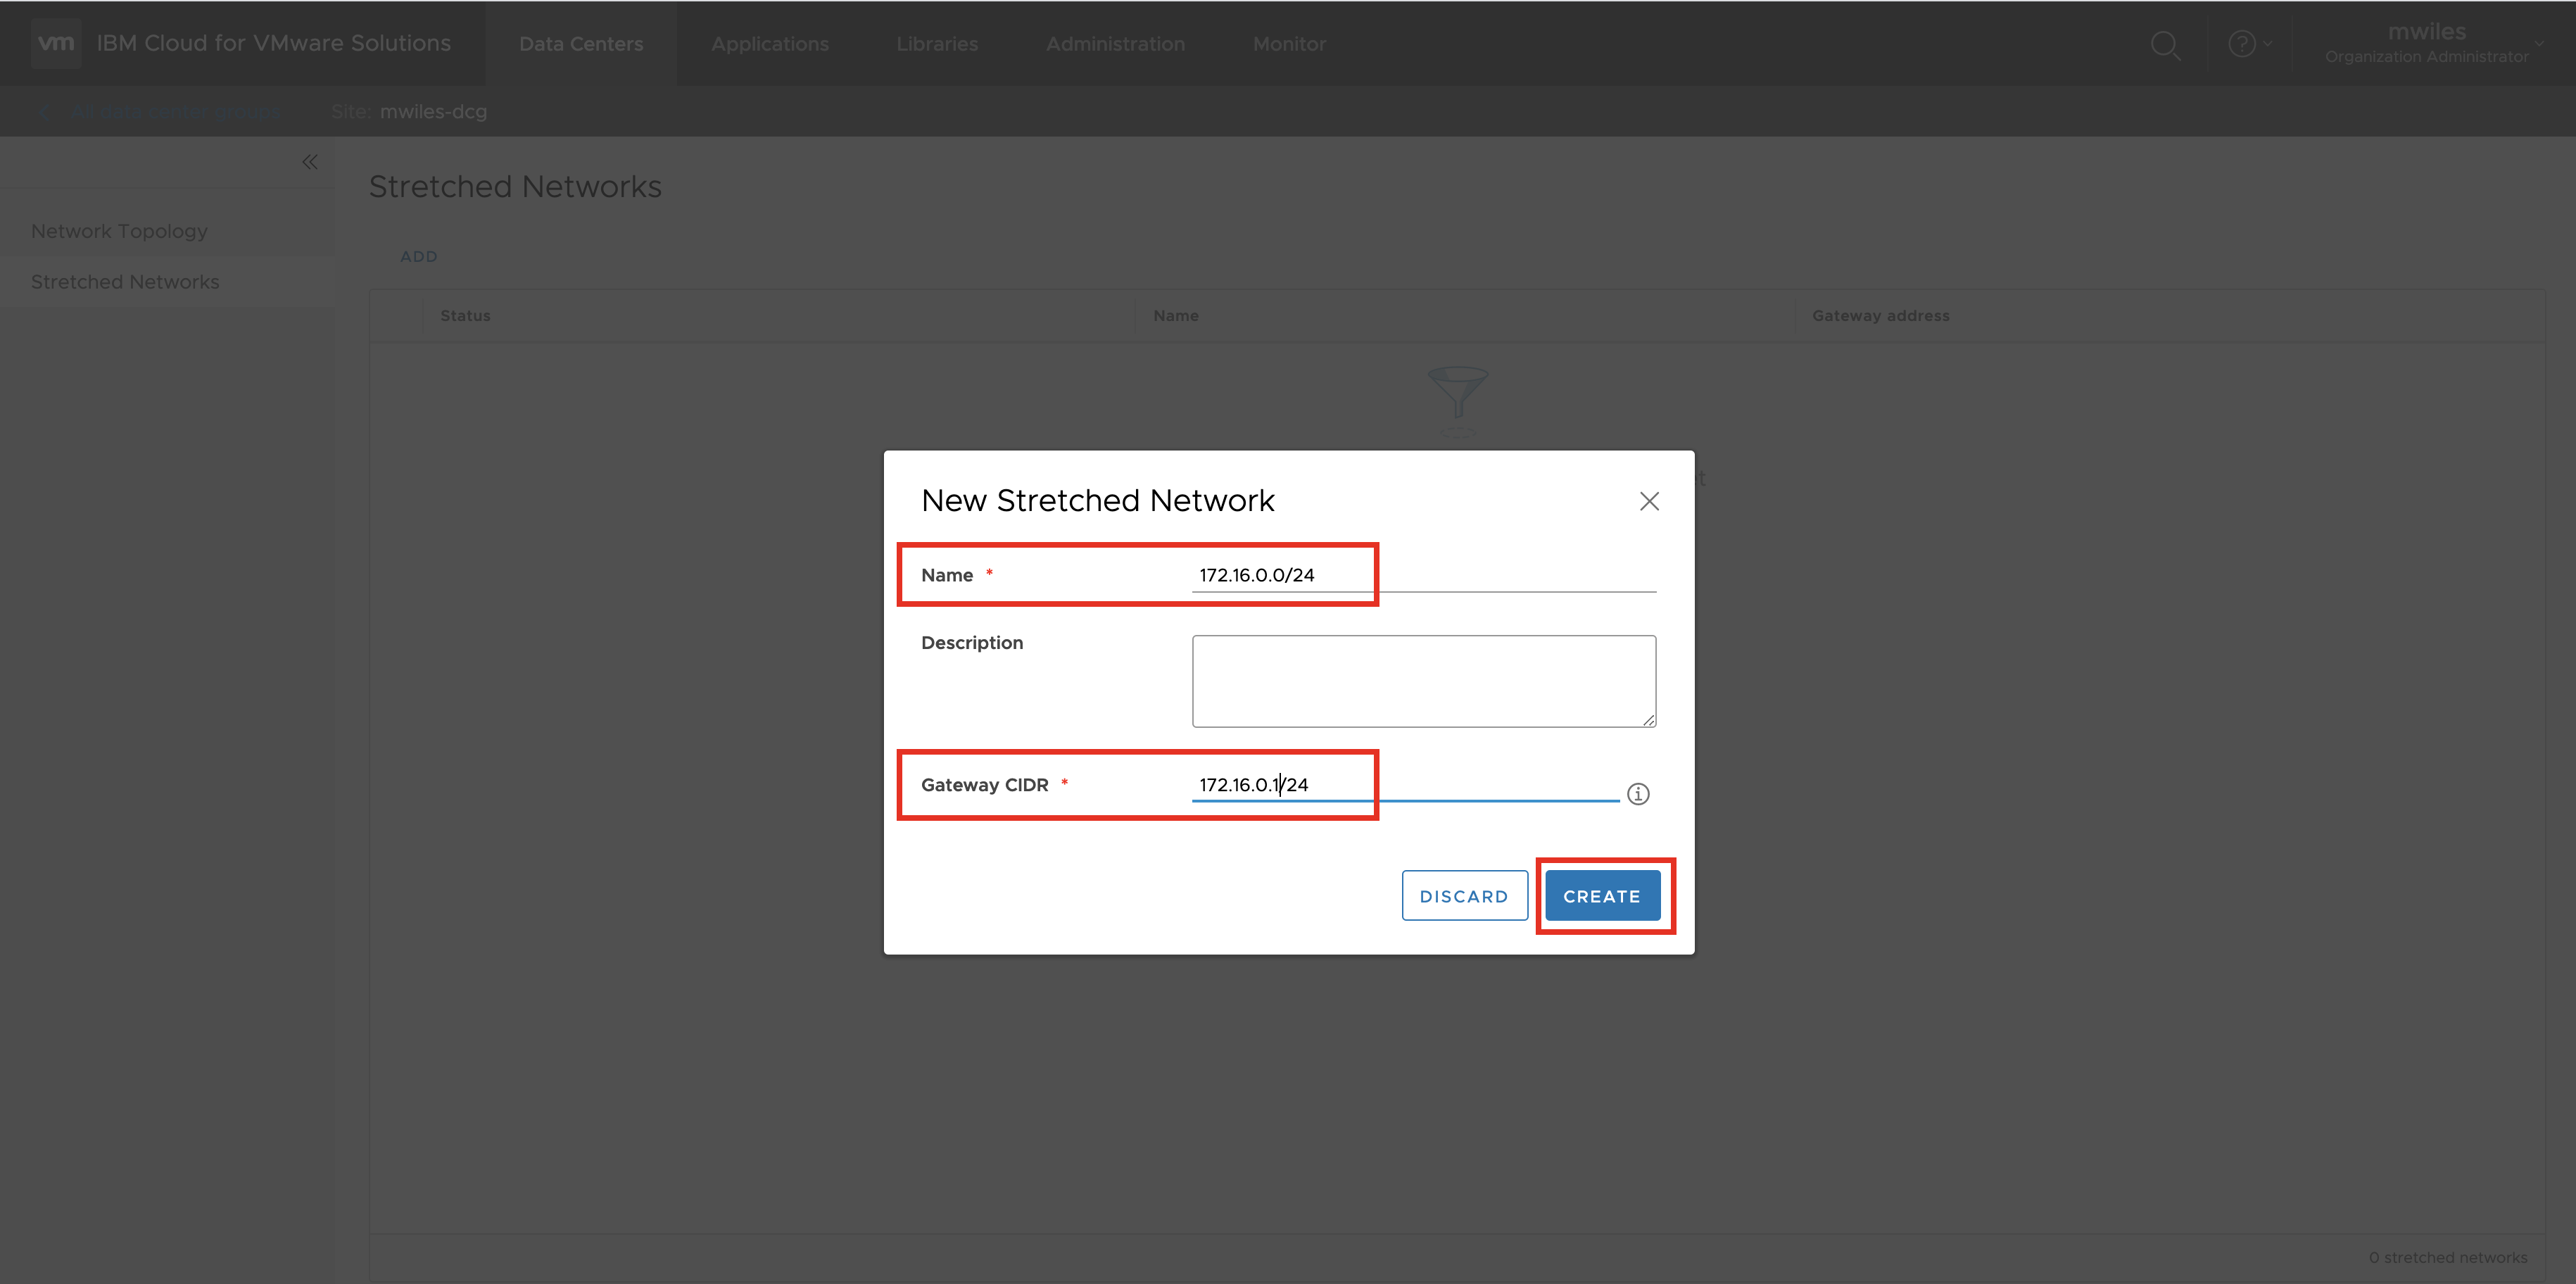Click the Discard button
Viewport: 2576px width, 1284px height.
coord(1463,896)
